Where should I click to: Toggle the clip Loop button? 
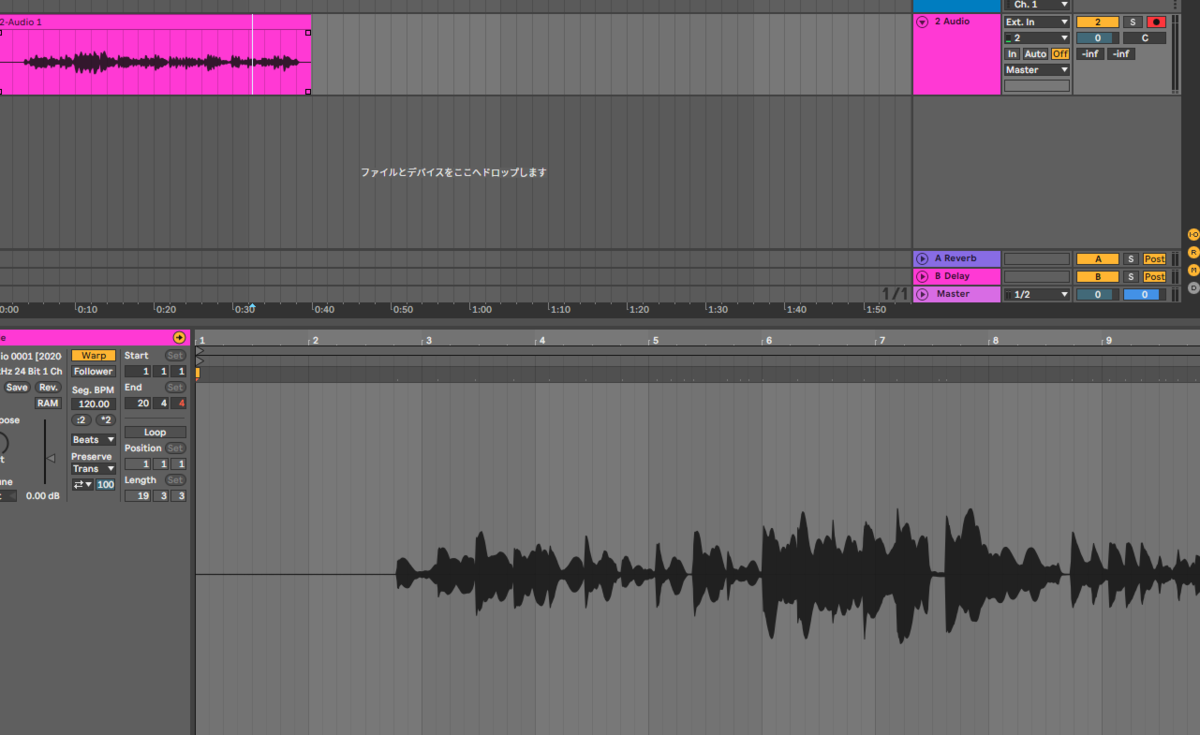click(x=155, y=433)
